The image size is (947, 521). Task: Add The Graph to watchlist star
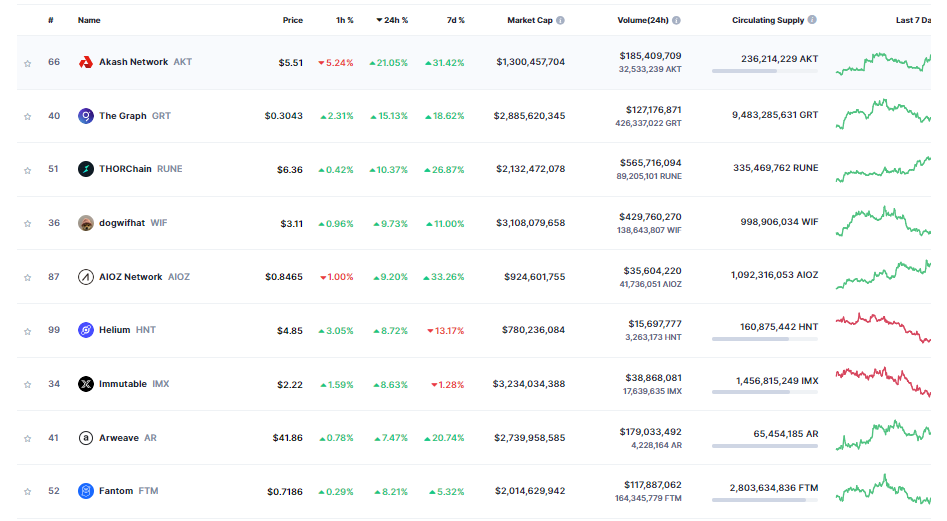tap(27, 117)
